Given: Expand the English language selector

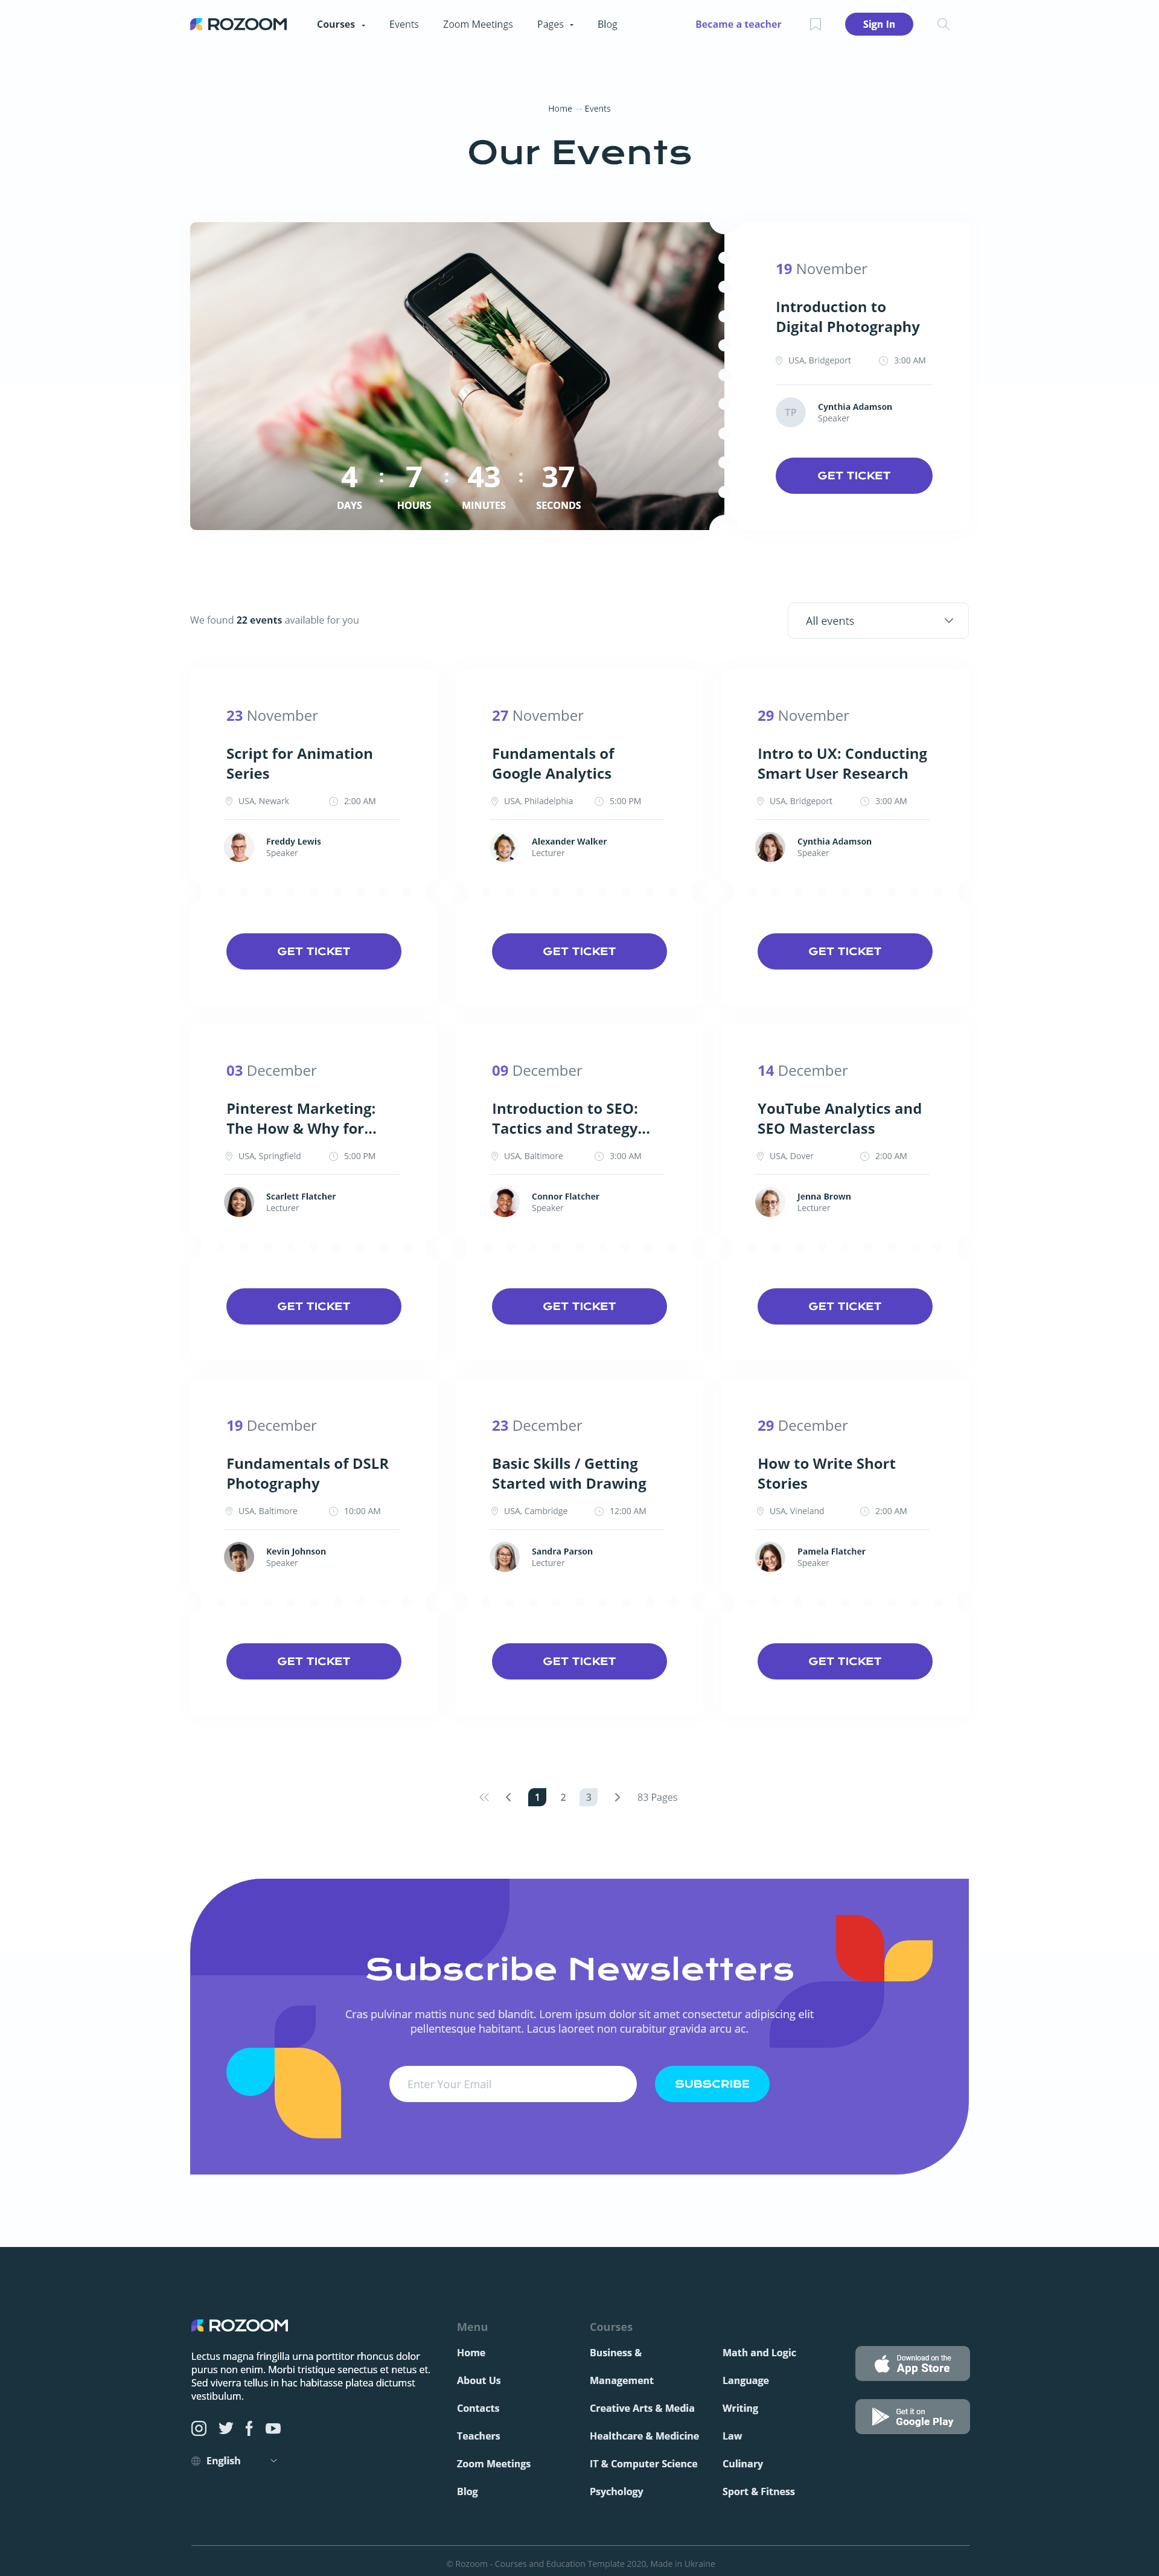Looking at the screenshot, I should (234, 2461).
